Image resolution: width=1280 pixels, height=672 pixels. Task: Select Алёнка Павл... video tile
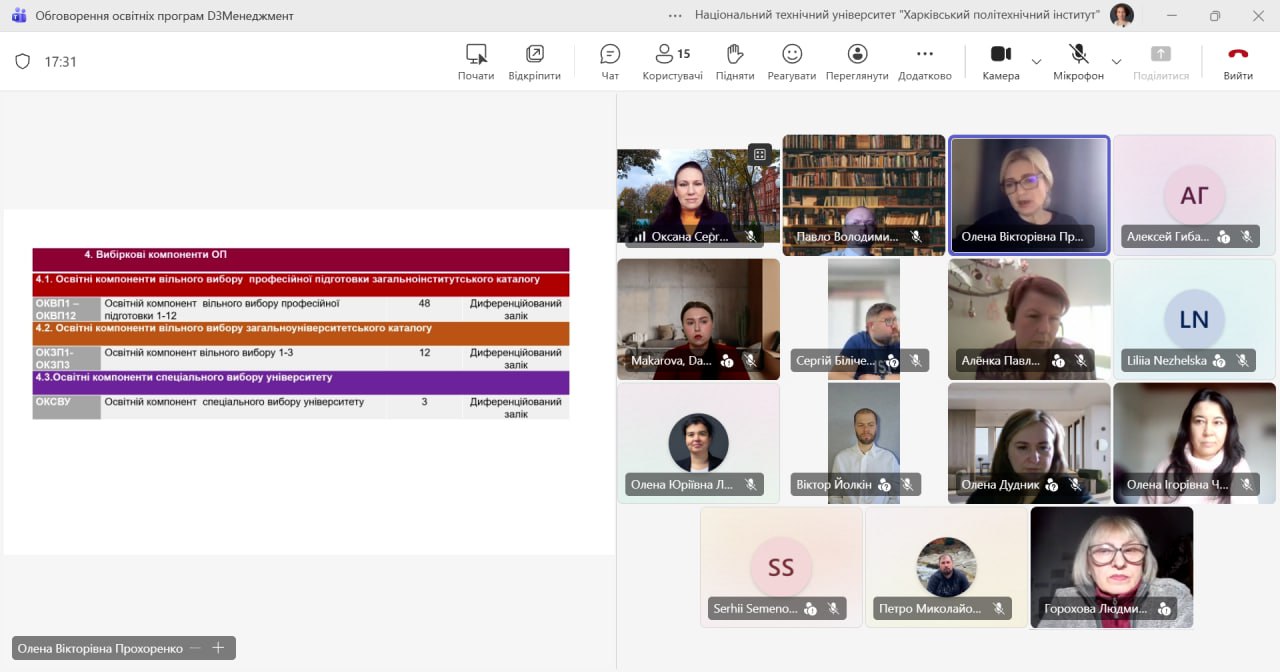[x=1029, y=319]
